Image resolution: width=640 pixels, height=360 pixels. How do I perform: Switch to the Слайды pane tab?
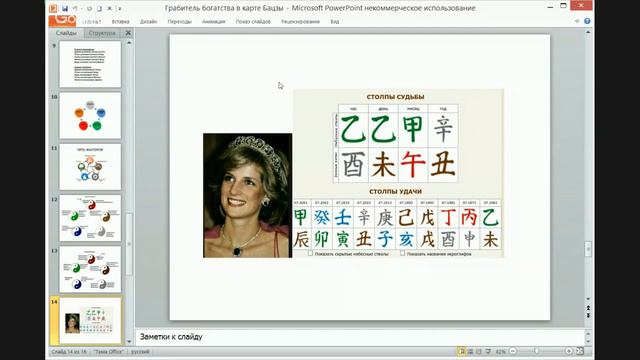tap(66, 33)
